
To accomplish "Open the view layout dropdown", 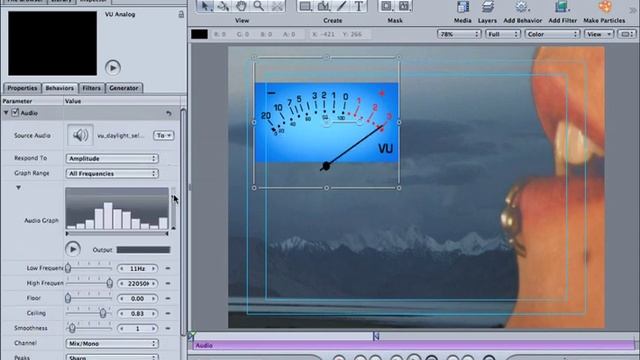I will 627,34.
